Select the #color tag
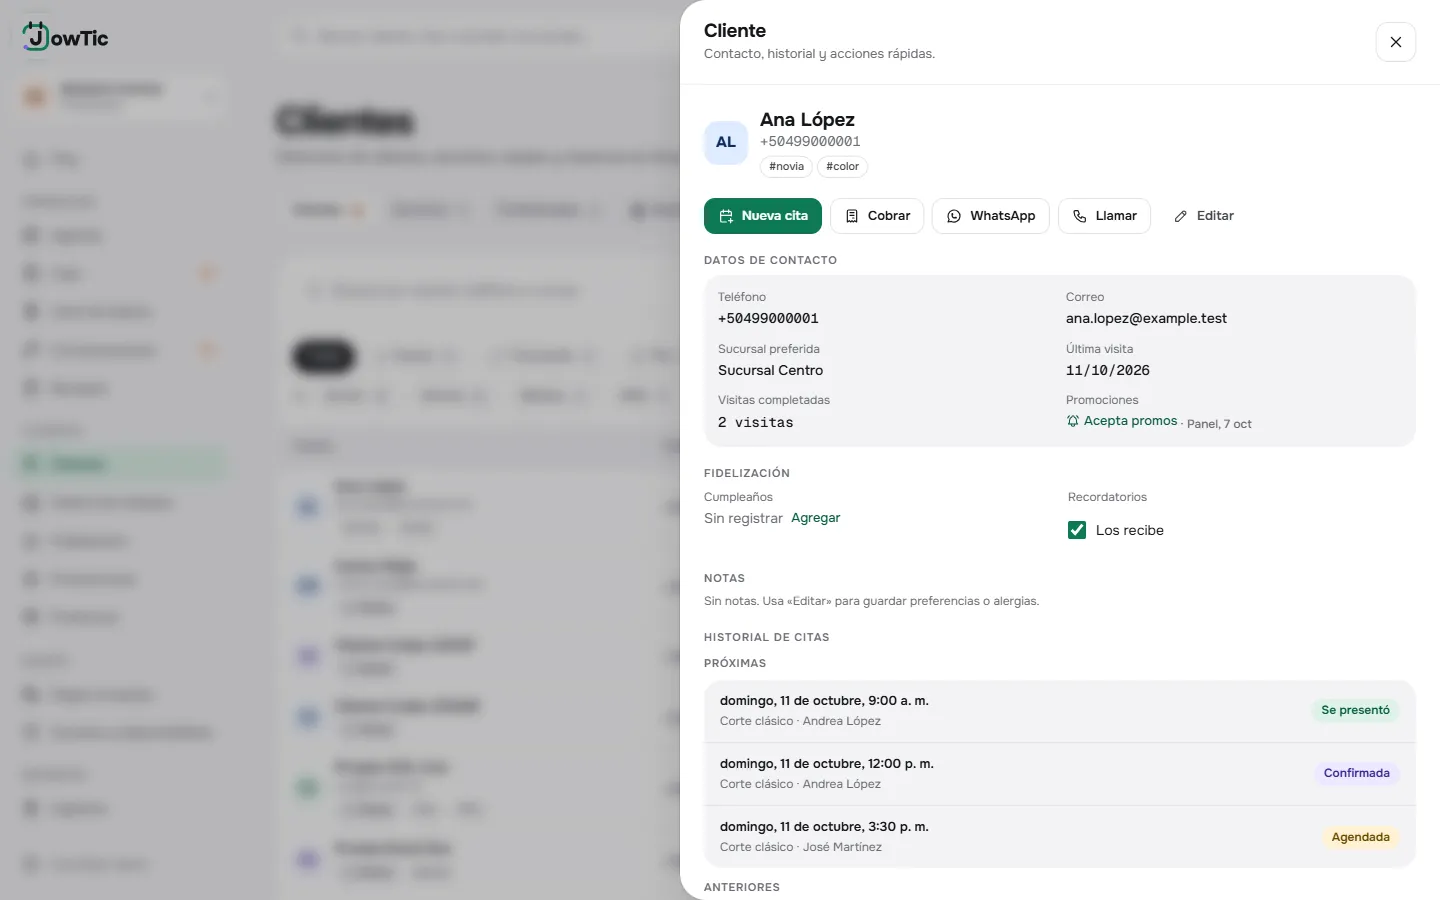Image resolution: width=1440 pixels, height=900 pixels. [843, 167]
